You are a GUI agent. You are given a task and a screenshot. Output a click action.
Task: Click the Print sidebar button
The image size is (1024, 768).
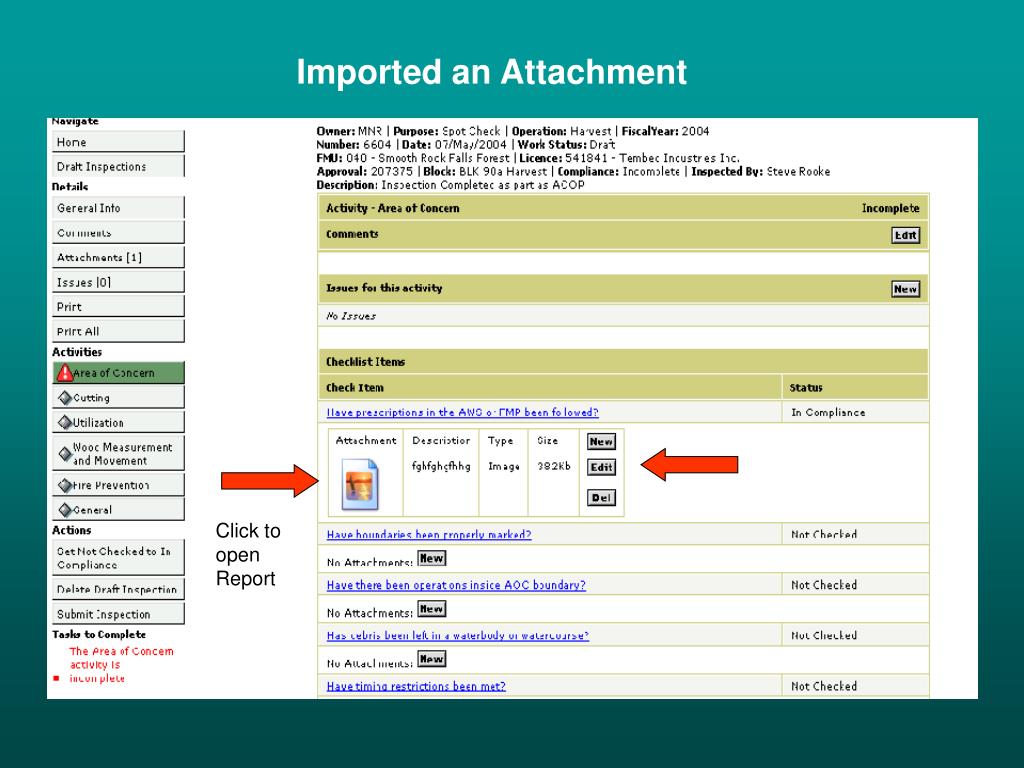click(x=118, y=306)
